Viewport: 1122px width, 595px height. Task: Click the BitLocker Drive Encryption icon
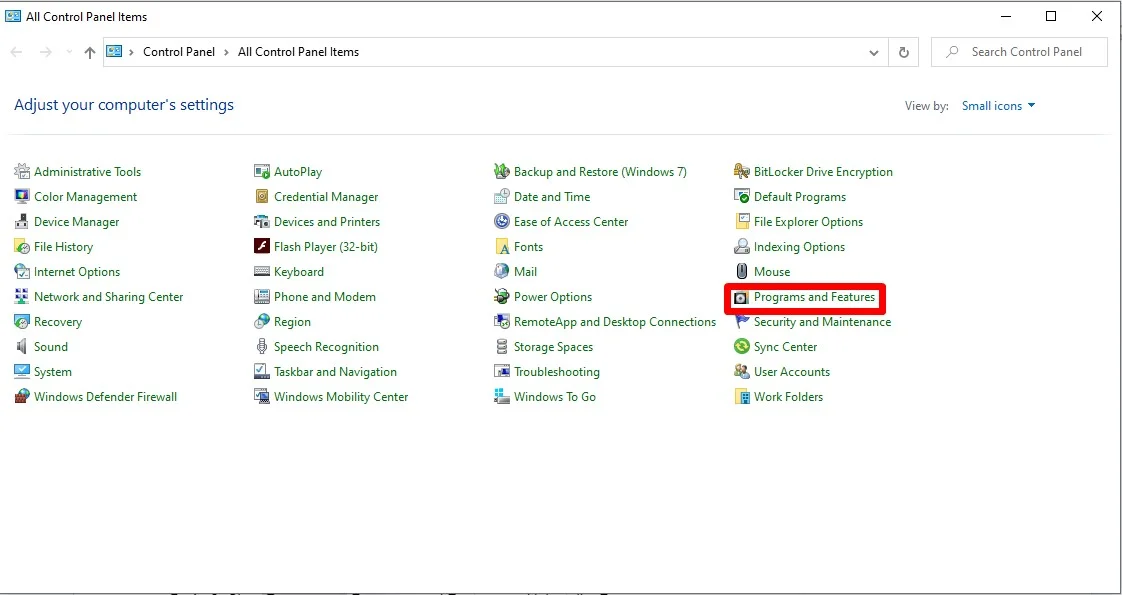(742, 172)
